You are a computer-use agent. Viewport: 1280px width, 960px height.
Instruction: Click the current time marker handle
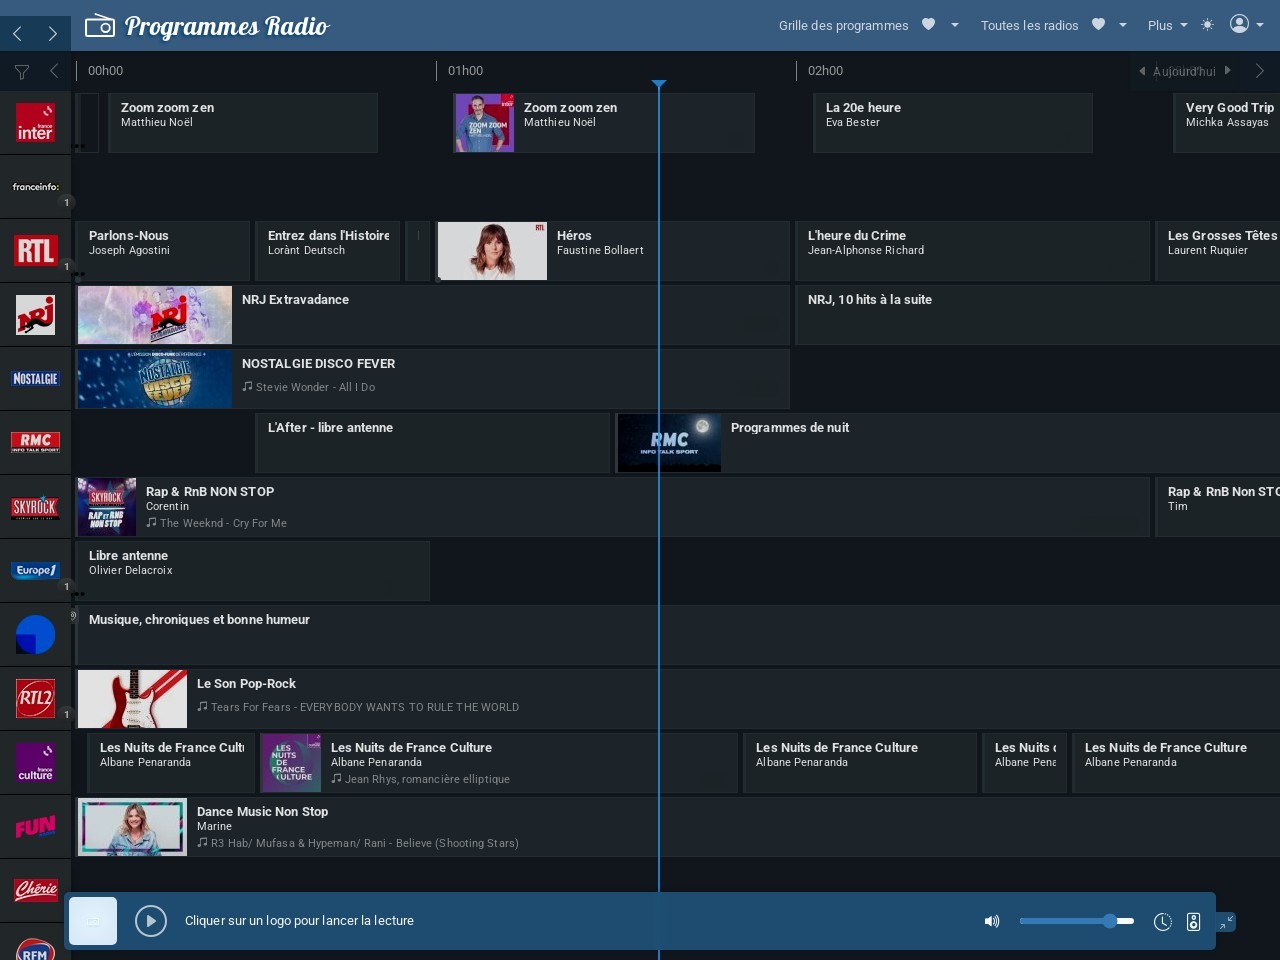point(658,84)
